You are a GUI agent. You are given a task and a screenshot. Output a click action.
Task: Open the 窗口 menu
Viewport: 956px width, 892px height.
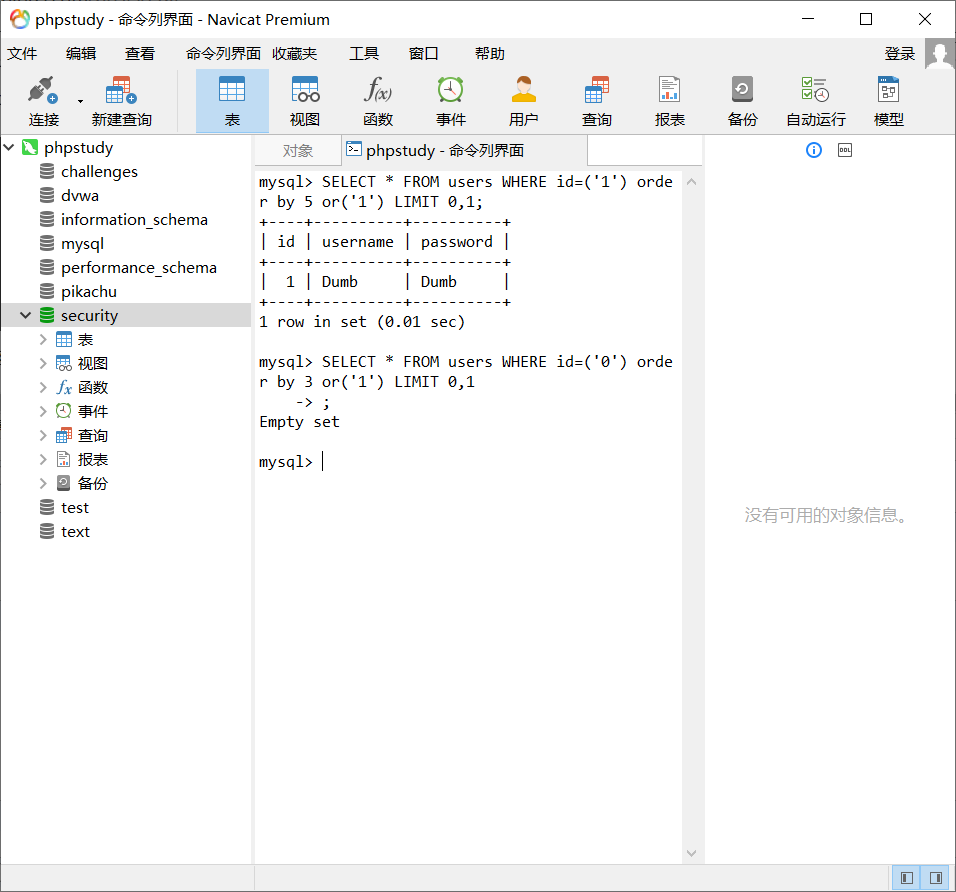[x=424, y=54]
